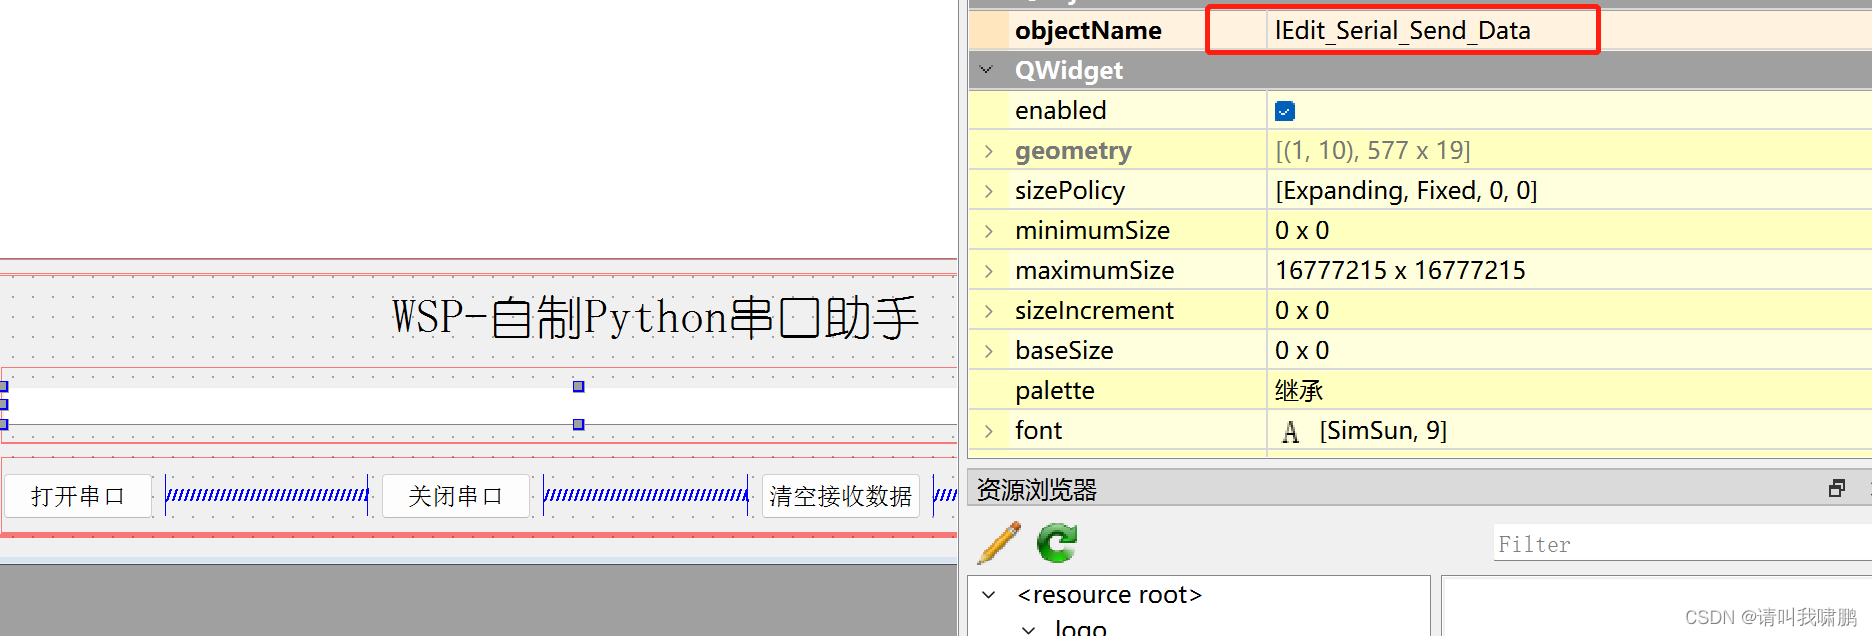
Task: Expand the sizeIncrement property
Action: coord(989,311)
